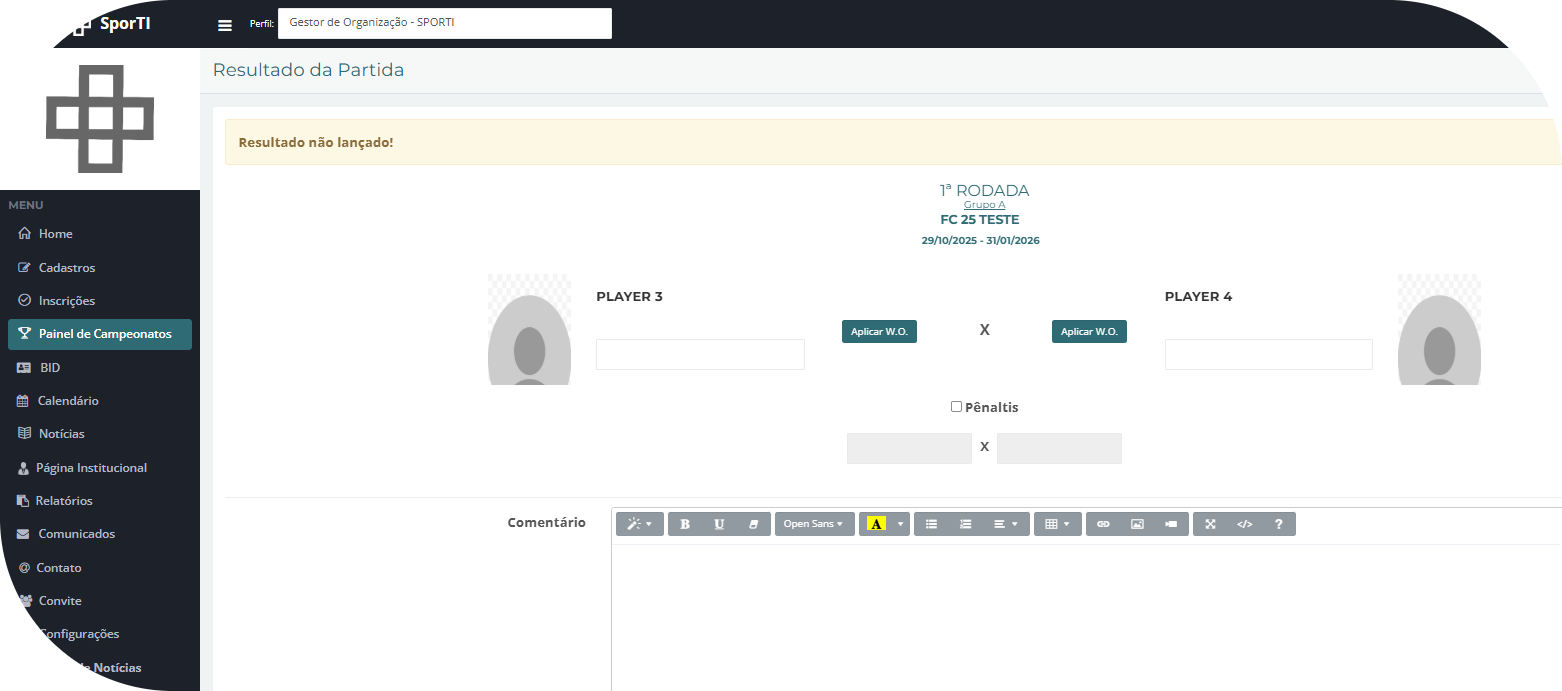Screen dimensions: 1562x691
Task: Go to Relatórios in the sidebar
Action: 64,501
